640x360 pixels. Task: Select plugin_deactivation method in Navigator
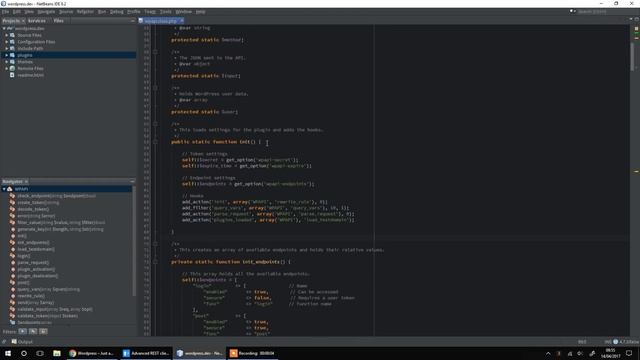(x=38, y=276)
